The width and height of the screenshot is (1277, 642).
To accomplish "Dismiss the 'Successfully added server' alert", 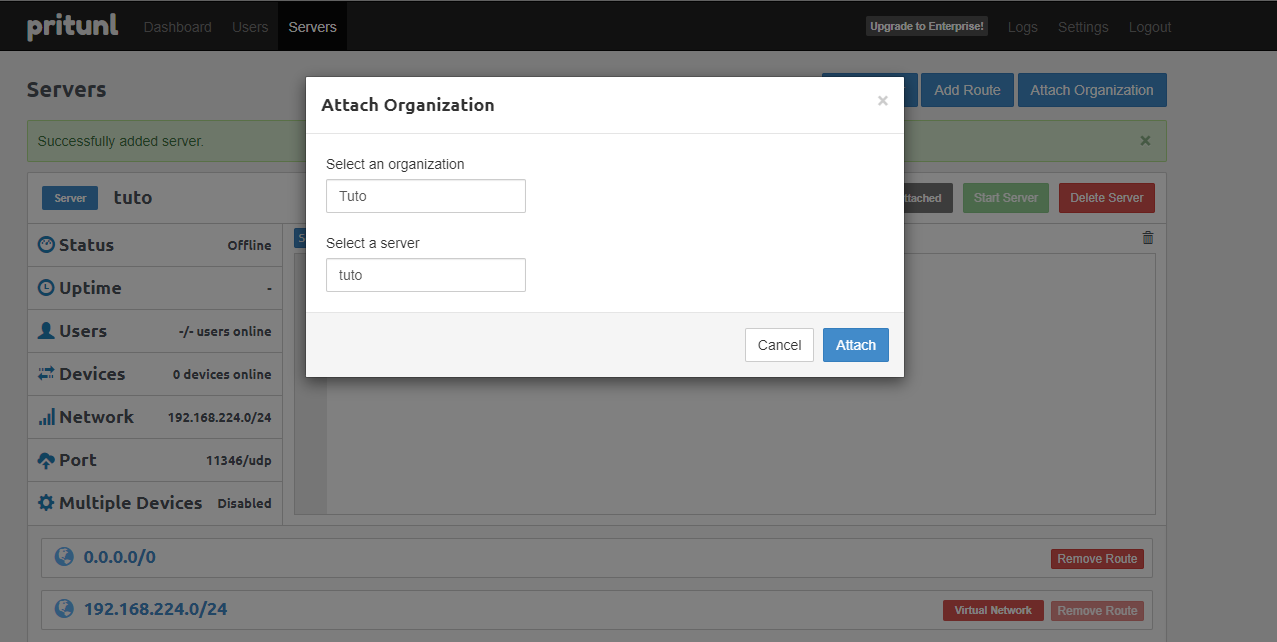I will tap(1145, 141).
